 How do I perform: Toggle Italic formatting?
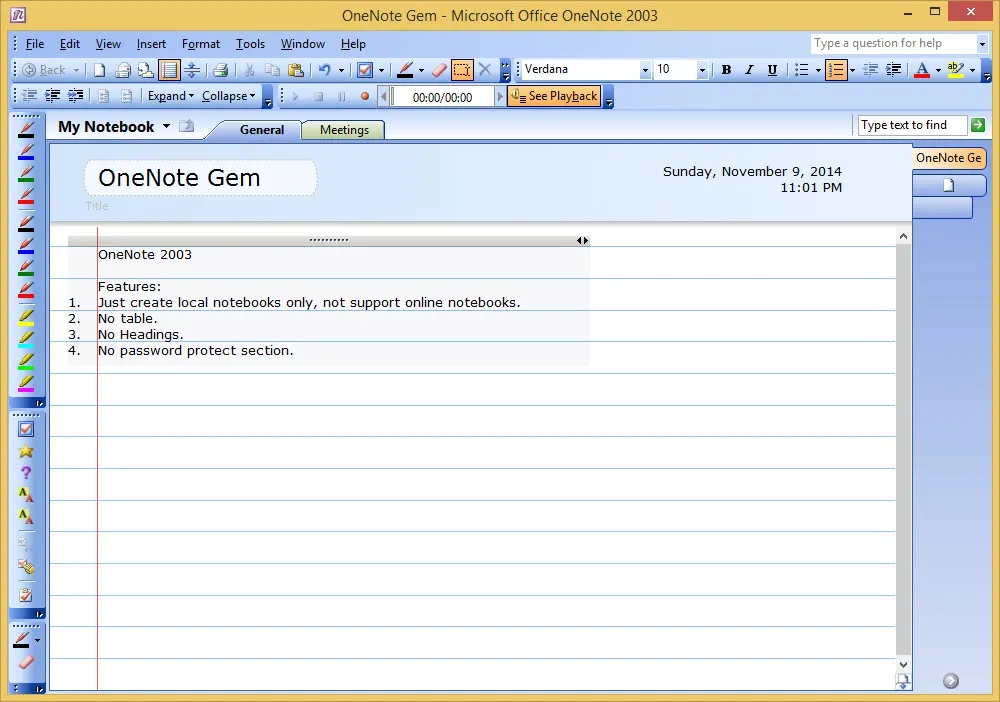tap(749, 70)
